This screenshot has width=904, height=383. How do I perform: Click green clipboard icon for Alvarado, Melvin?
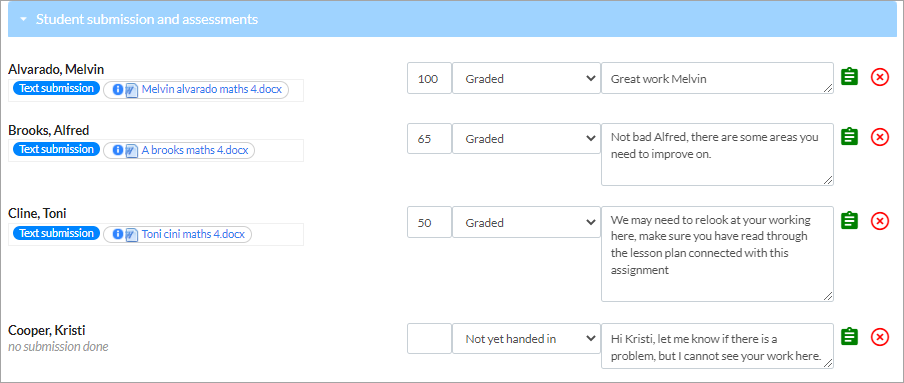click(849, 77)
